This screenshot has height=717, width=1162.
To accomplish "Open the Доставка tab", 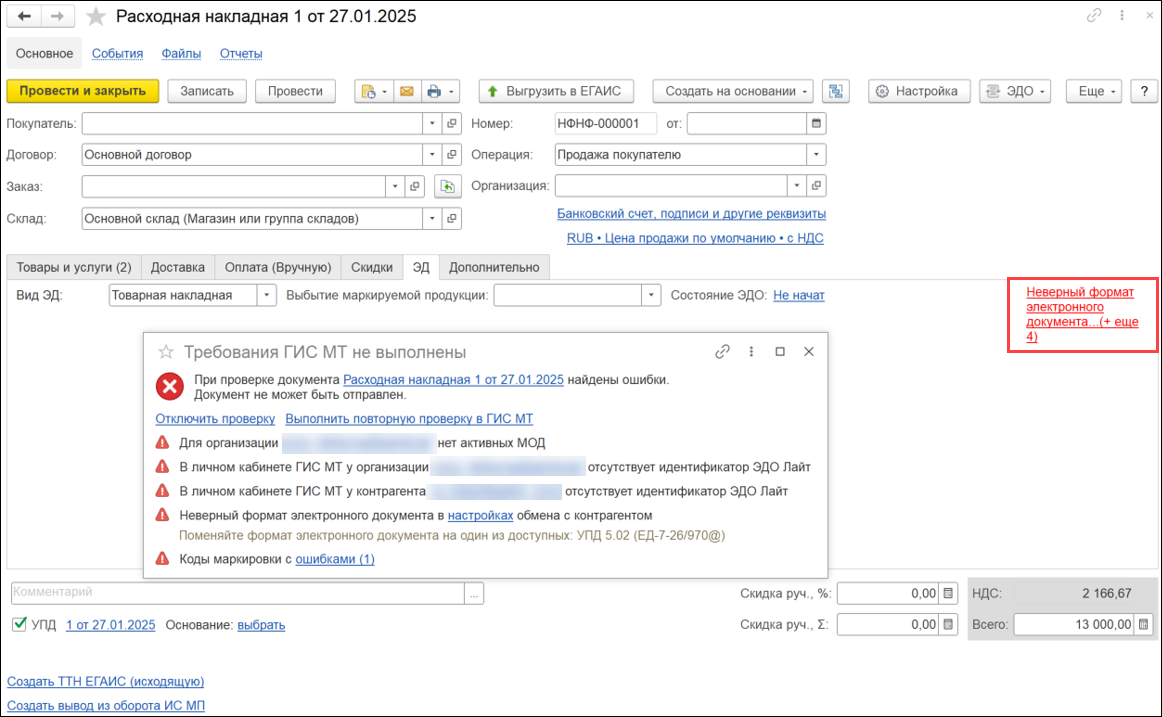I will pyautogui.click(x=178, y=267).
